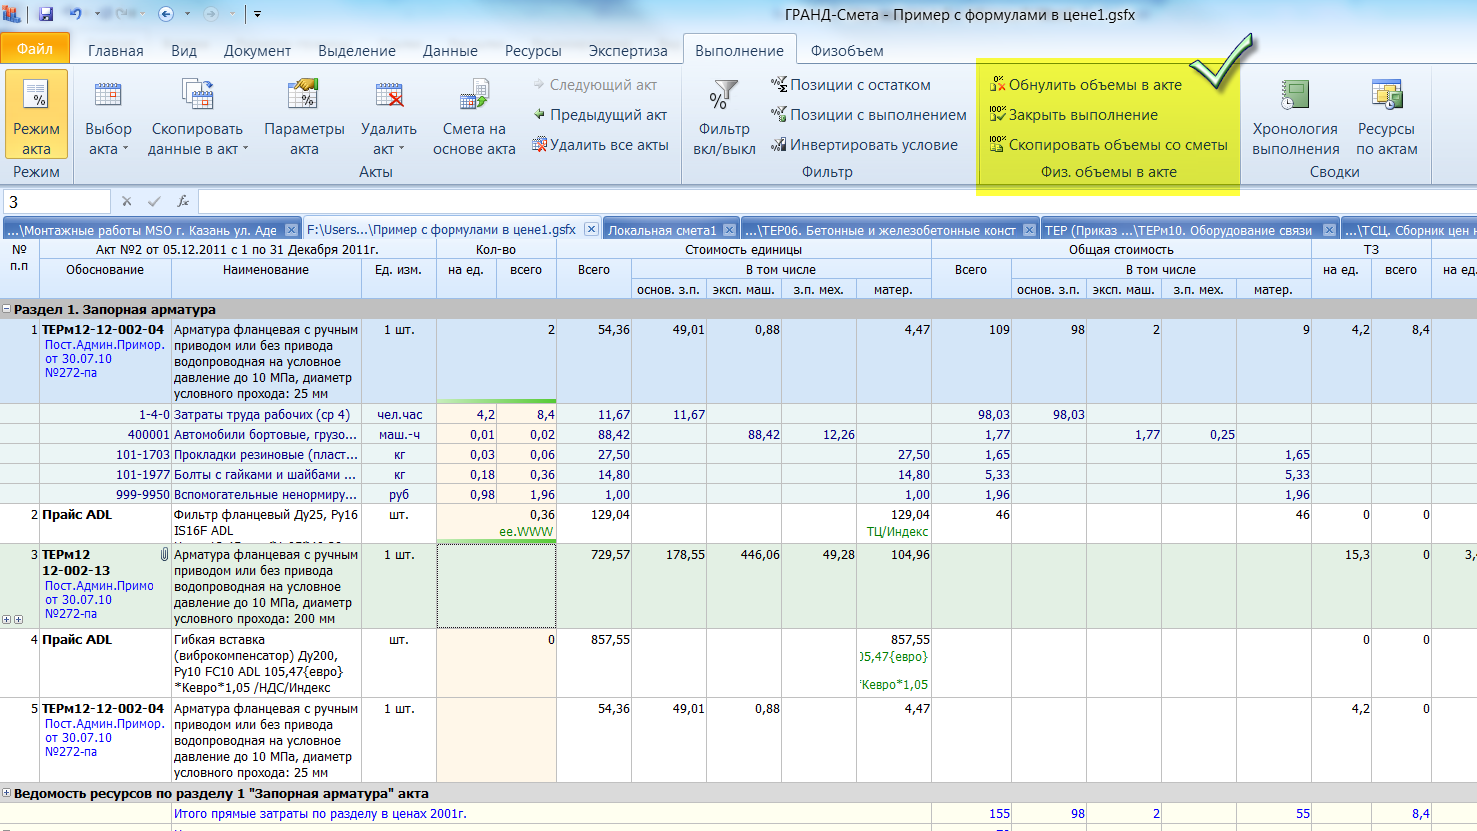Close the ТЕРм10 Оборудование связи tab
The width and height of the screenshot is (1477, 831).
[1329, 230]
